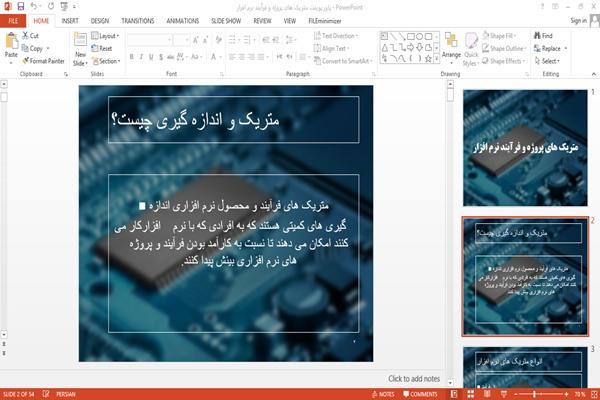The height and width of the screenshot is (400, 600).
Task: Click the Paste icon
Action: pyautogui.click(x=11, y=41)
